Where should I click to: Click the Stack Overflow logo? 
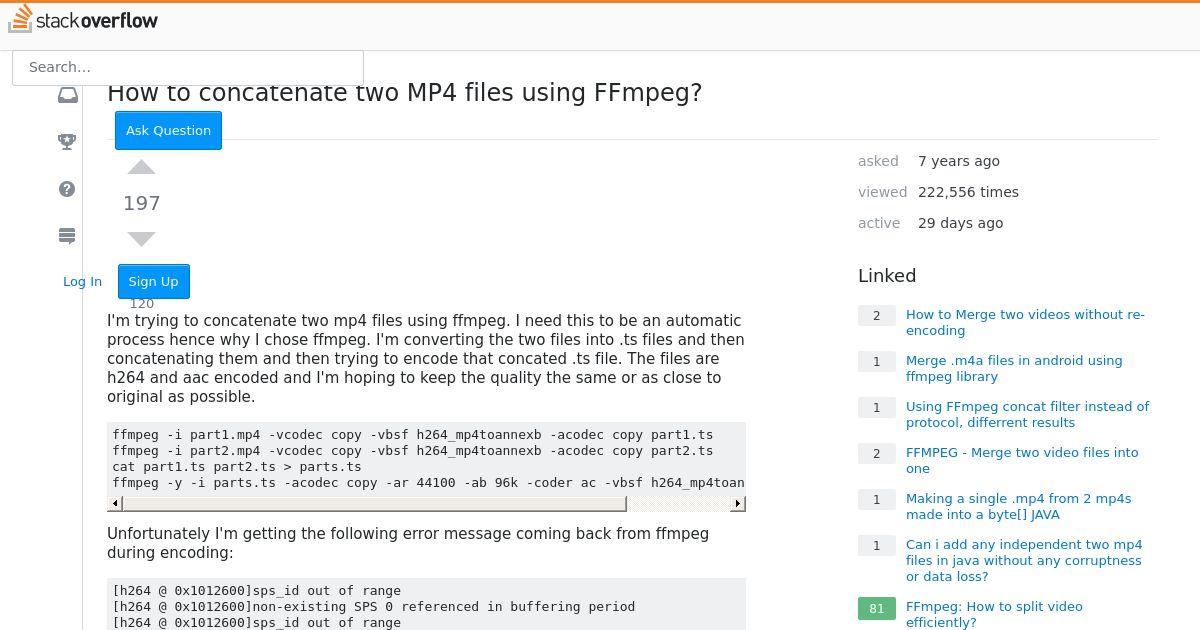tap(83, 19)
